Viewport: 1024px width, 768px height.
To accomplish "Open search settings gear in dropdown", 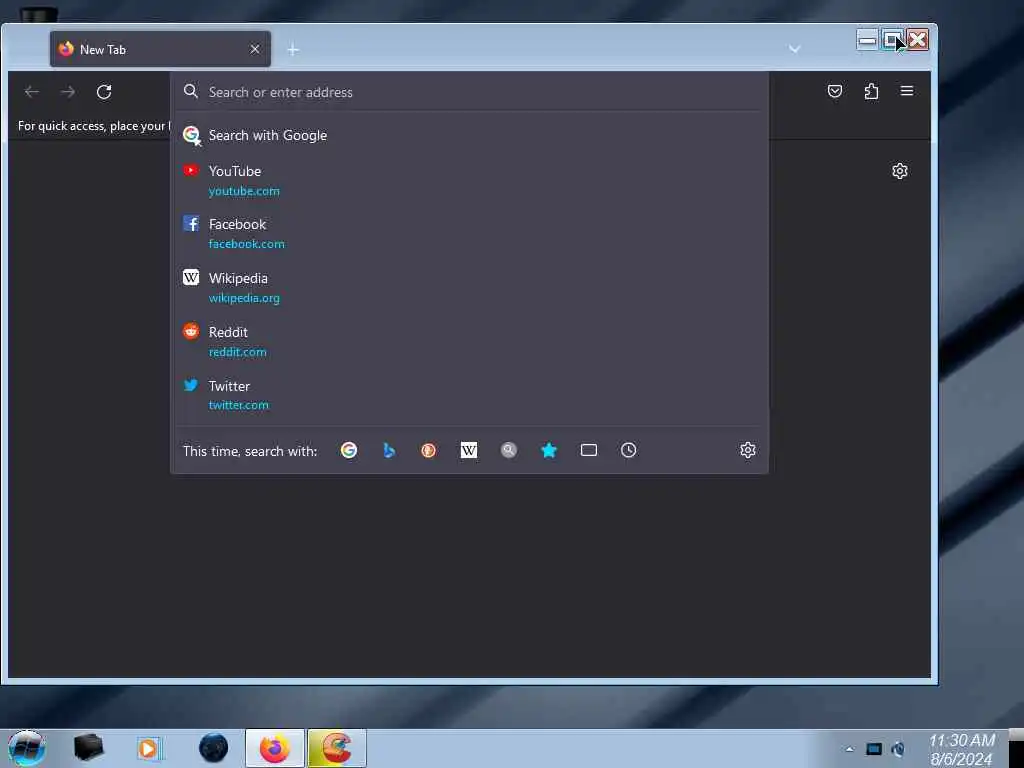I will [x=748, y=450].
